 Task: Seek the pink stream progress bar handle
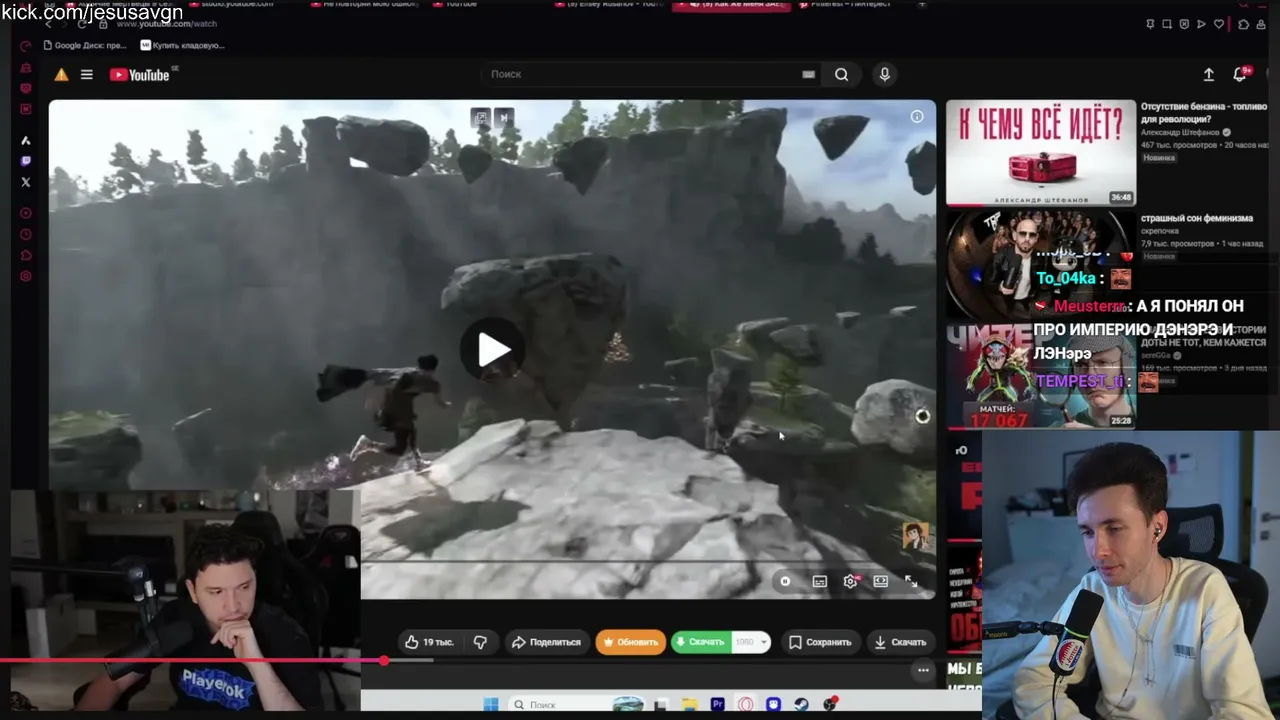pyautogui.click(x=384, y=661)
